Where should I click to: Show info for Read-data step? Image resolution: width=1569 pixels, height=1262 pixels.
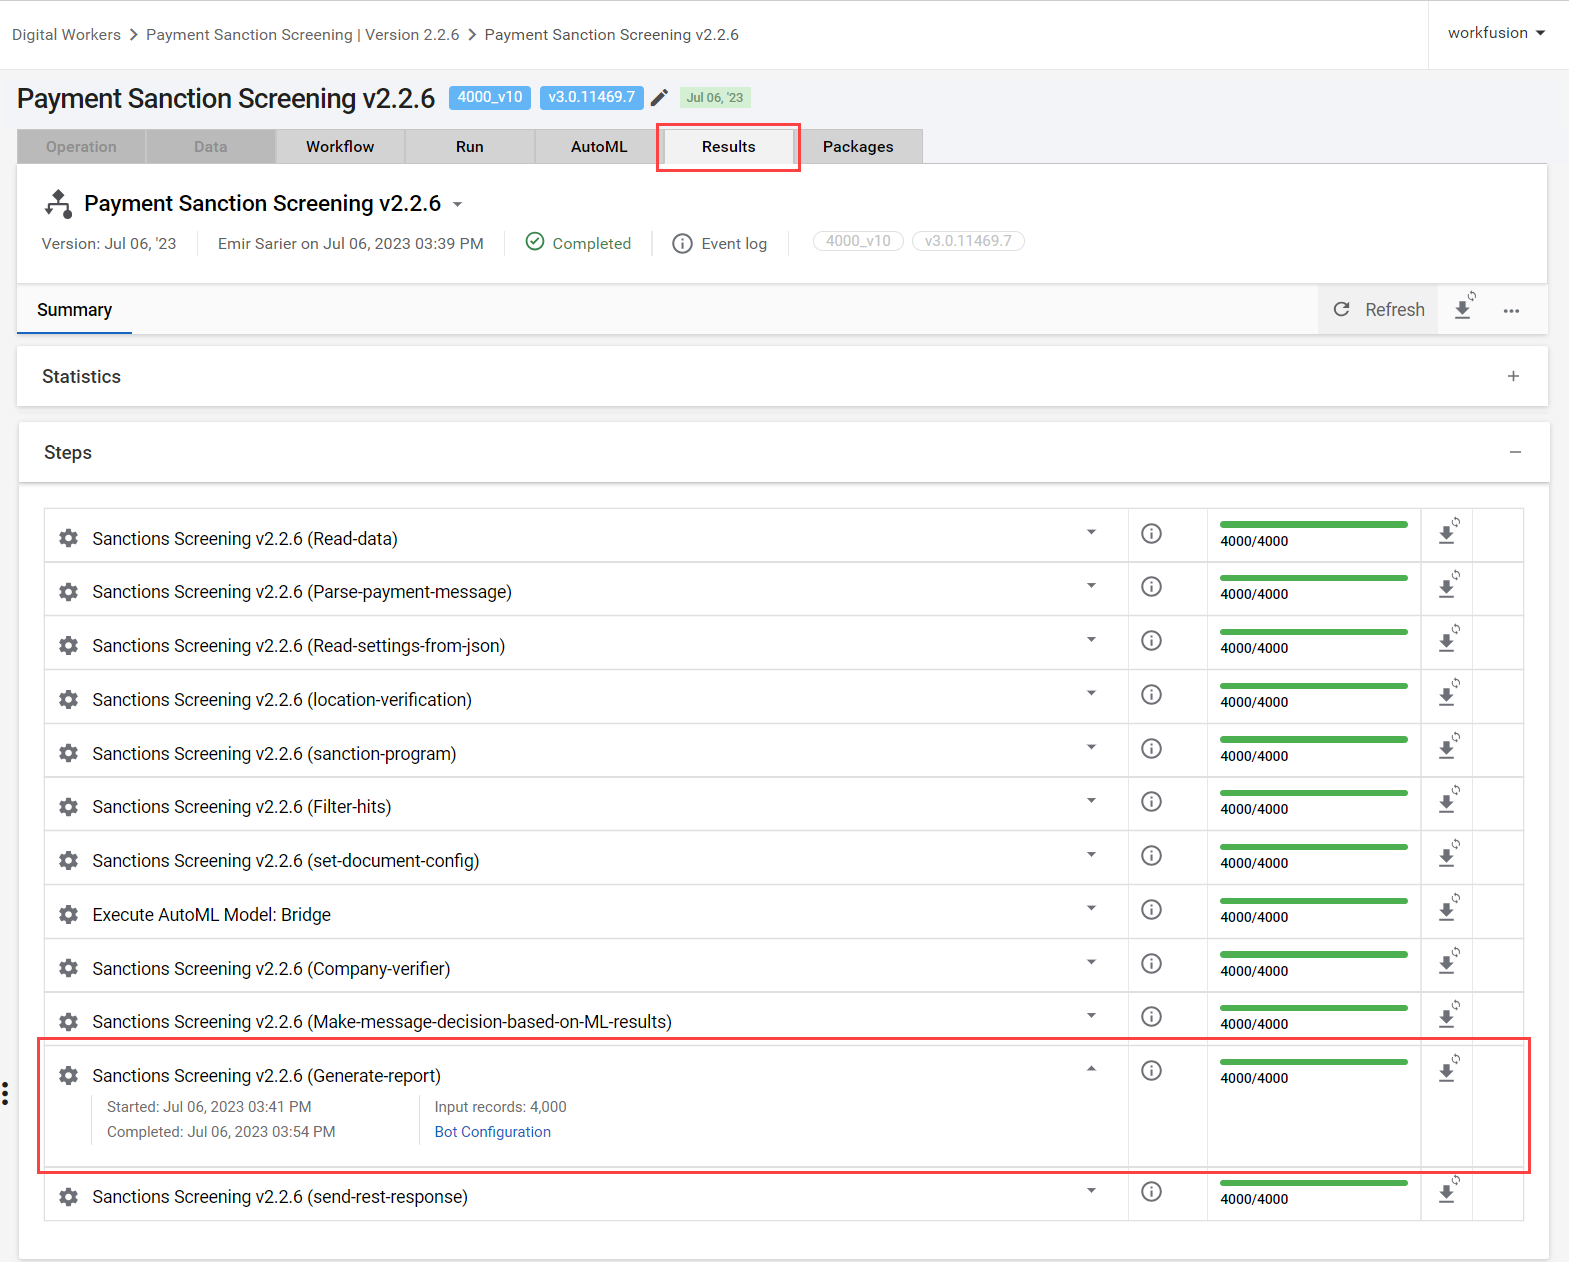pyautogui.click(x=1152, y=533)
